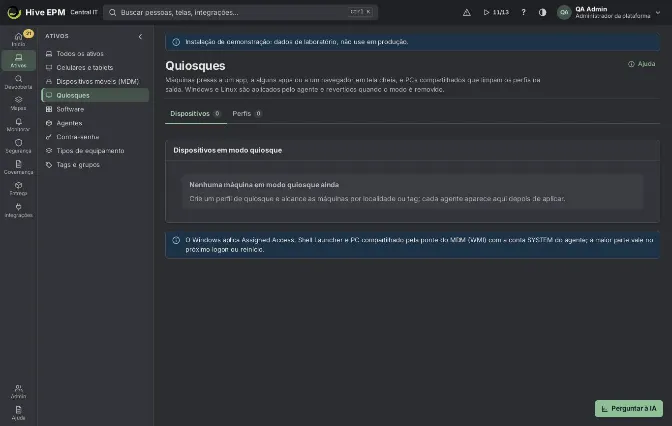Open the Início home icon in rail
Screen dimensions: 672x426
click(x=18, y=39)
